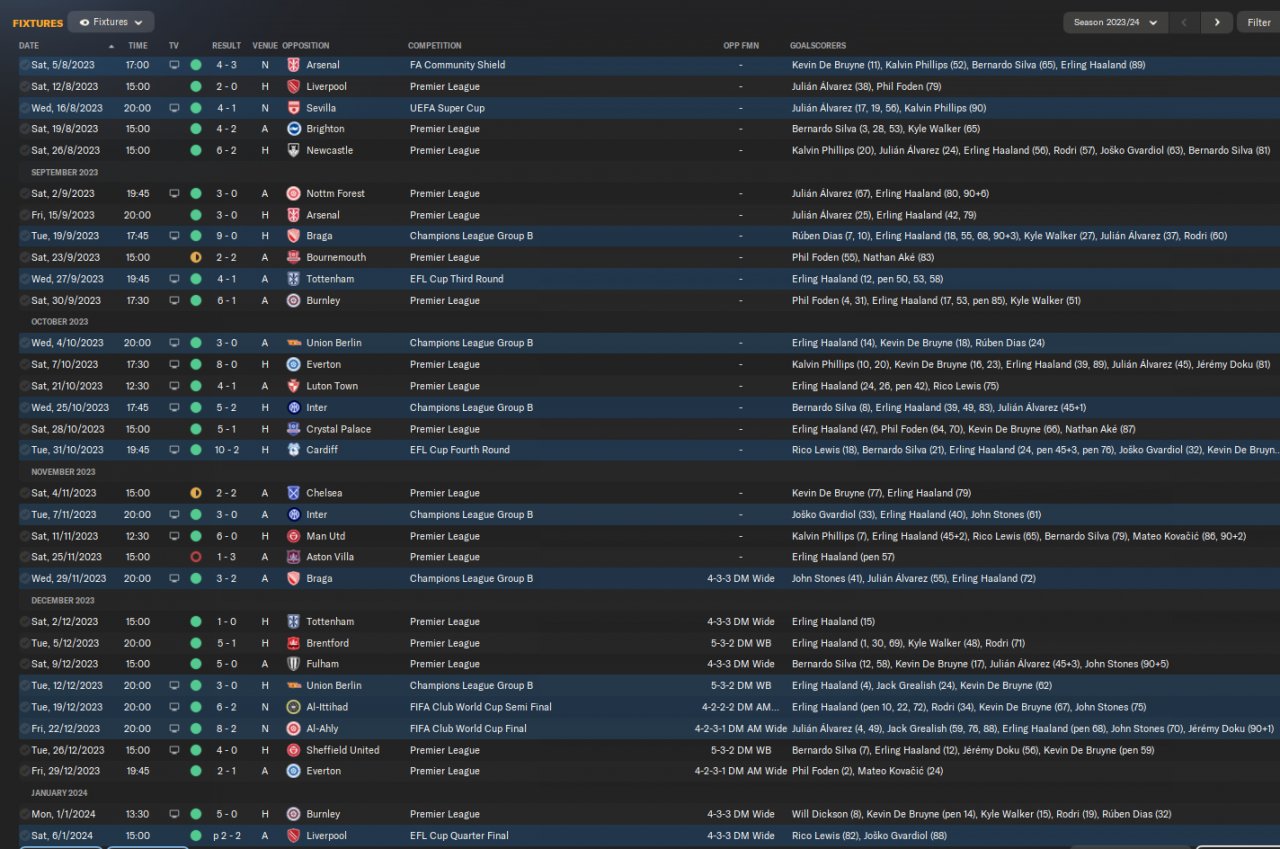
Task: Go to the previous season with left arrow
Action: [1185, 22]
